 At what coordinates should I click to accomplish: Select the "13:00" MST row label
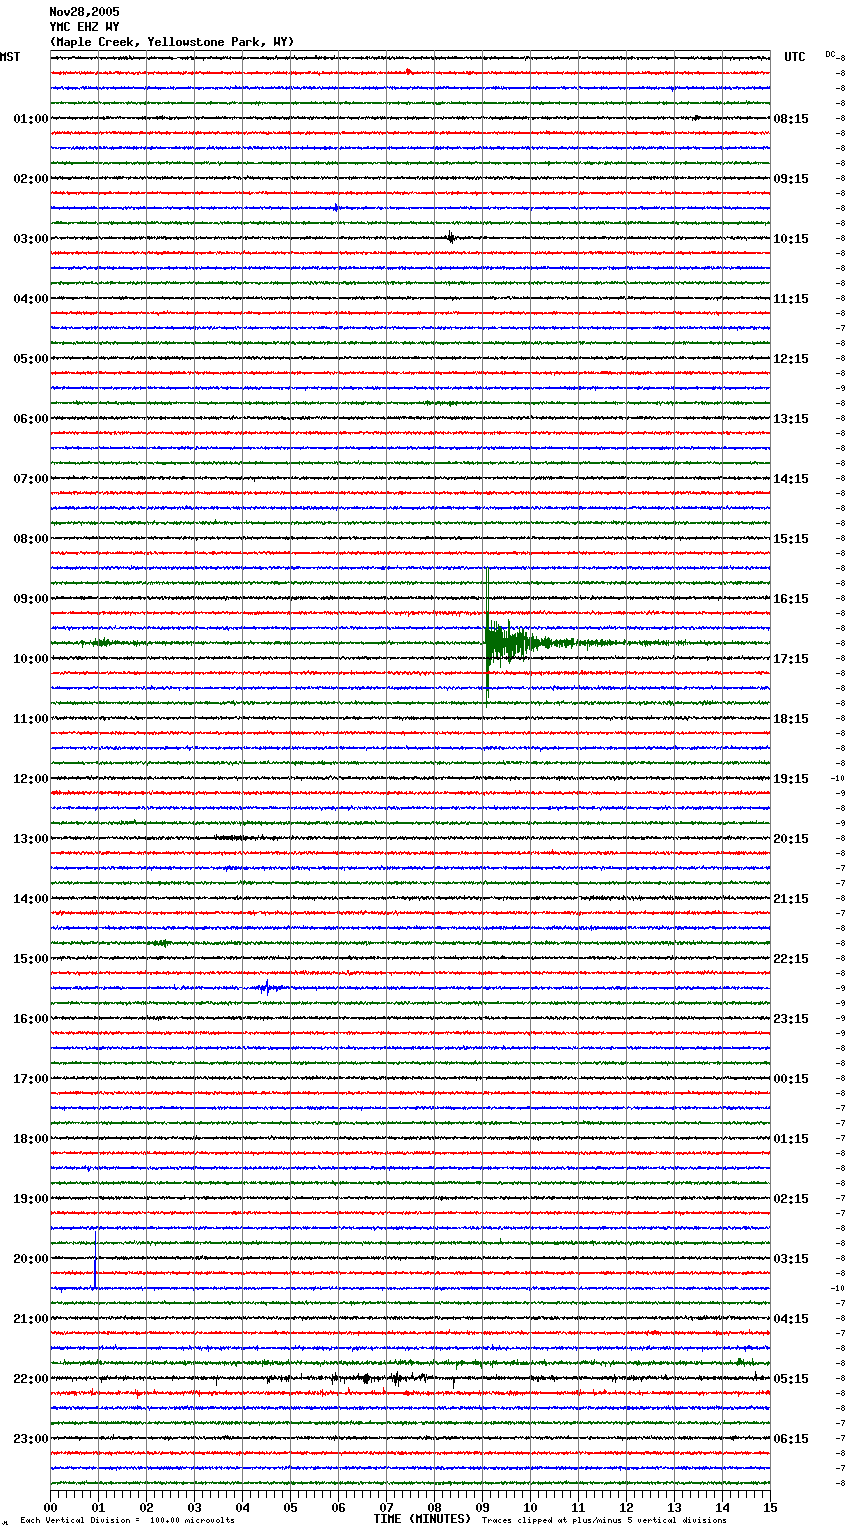tap(31, 839)
